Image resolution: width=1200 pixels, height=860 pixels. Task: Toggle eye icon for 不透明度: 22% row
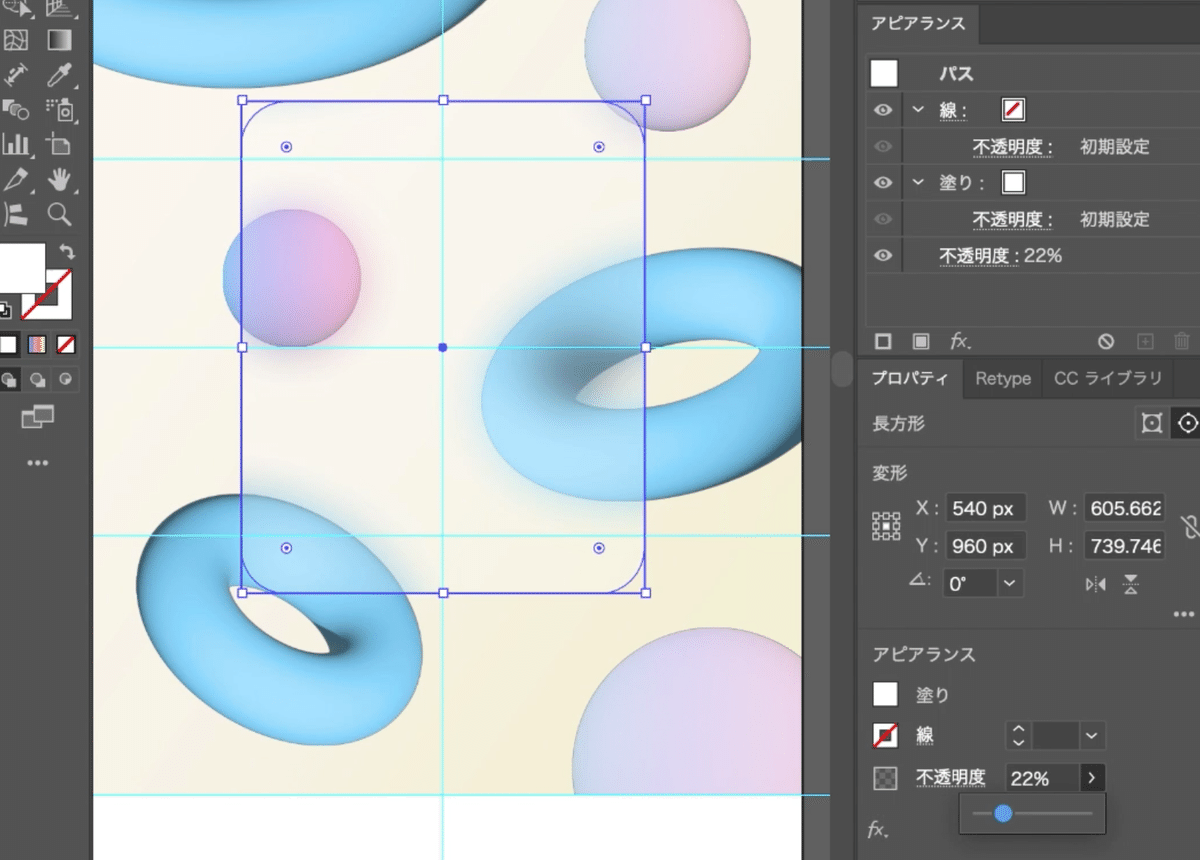click(x=882, y=256)
